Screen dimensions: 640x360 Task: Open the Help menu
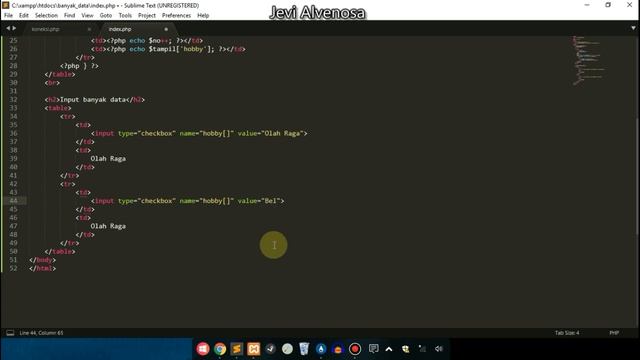click(x=203, y=16)
